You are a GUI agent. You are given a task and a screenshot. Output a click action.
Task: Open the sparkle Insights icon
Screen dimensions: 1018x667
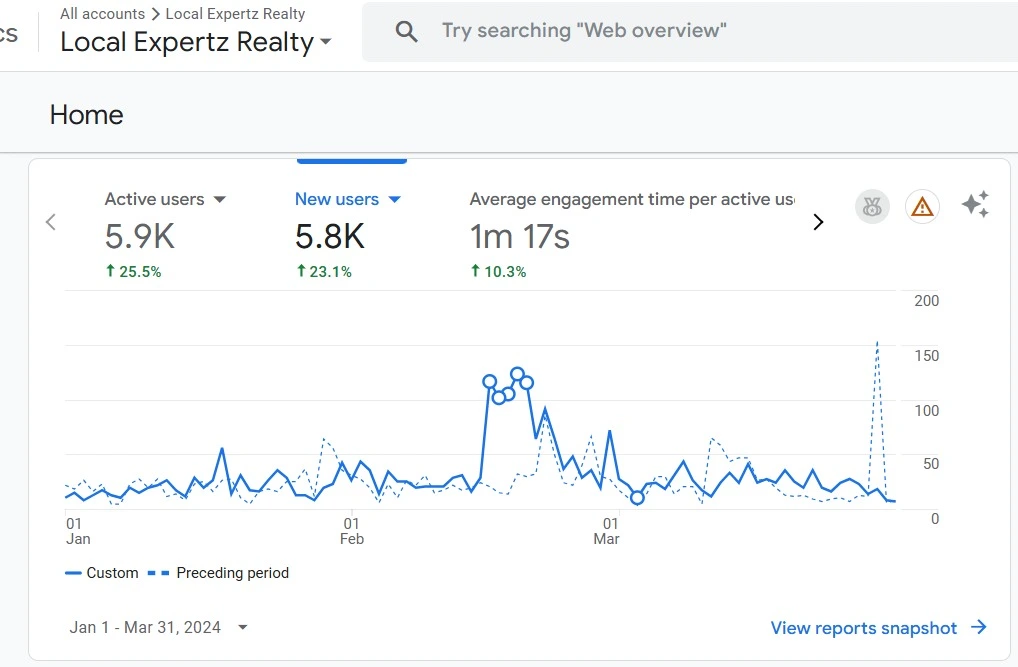975,205
